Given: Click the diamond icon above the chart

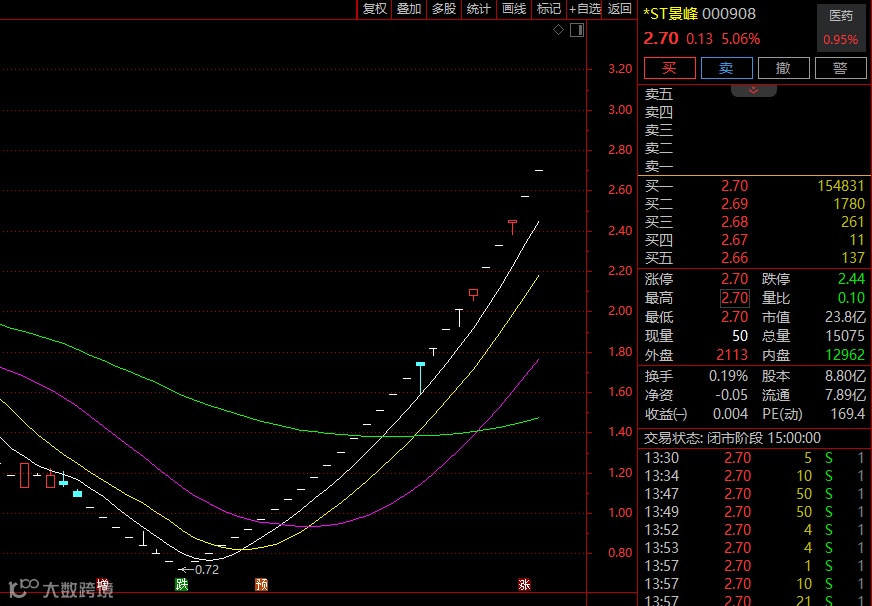Looking at the screenshot, I should [x=558, y=29].
